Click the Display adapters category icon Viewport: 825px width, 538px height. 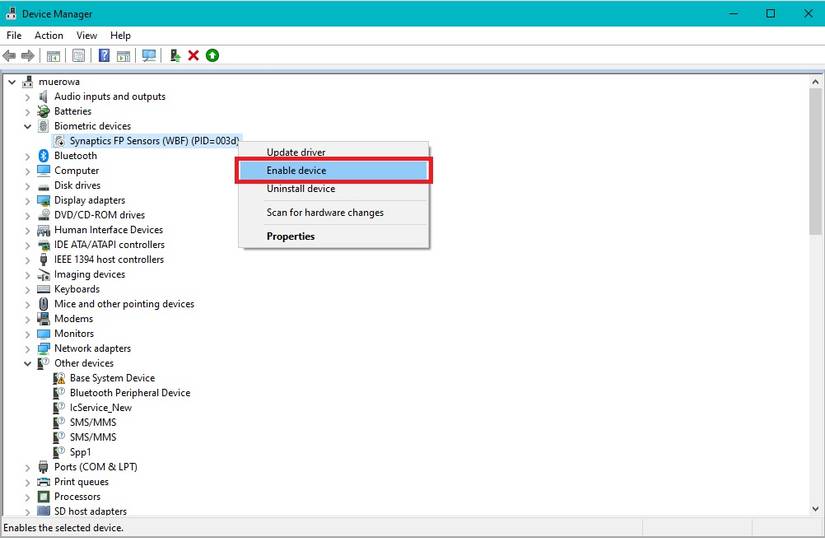(x=44, y=200)
